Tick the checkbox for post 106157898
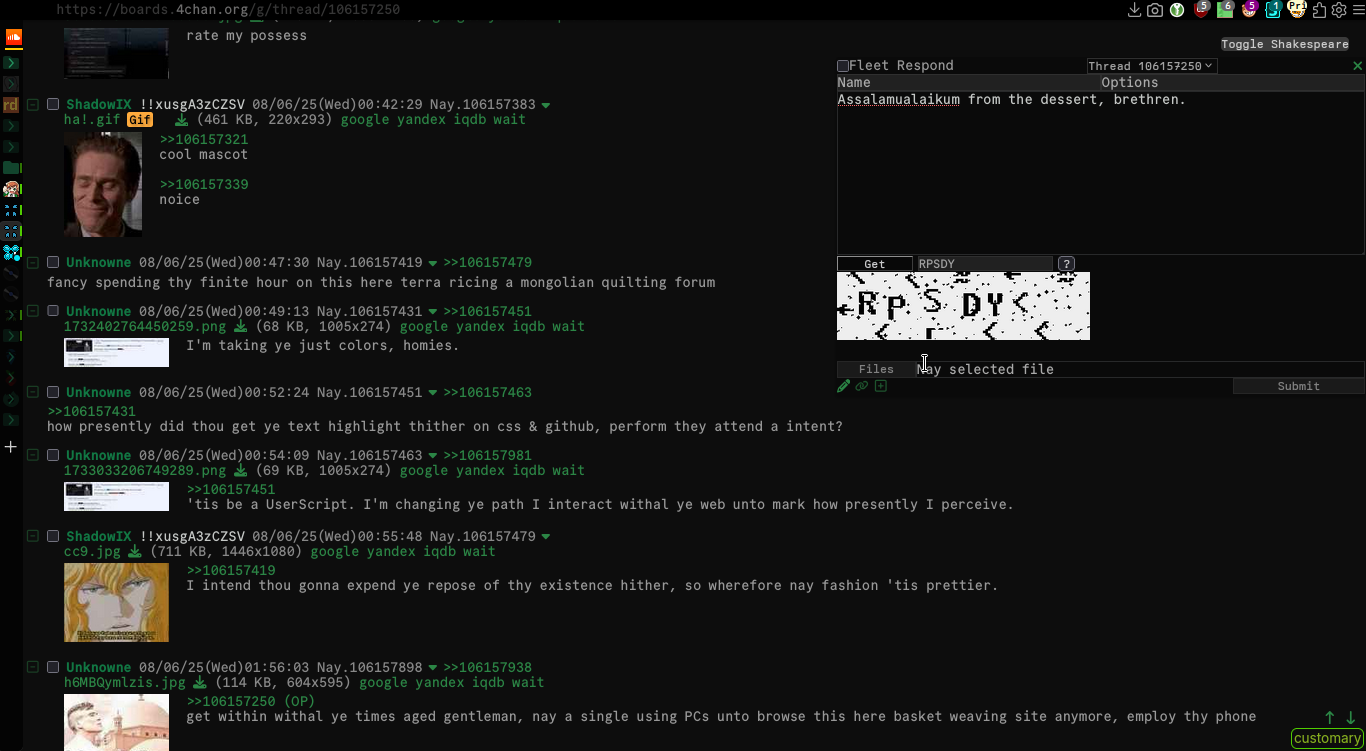 coord(53,668)
